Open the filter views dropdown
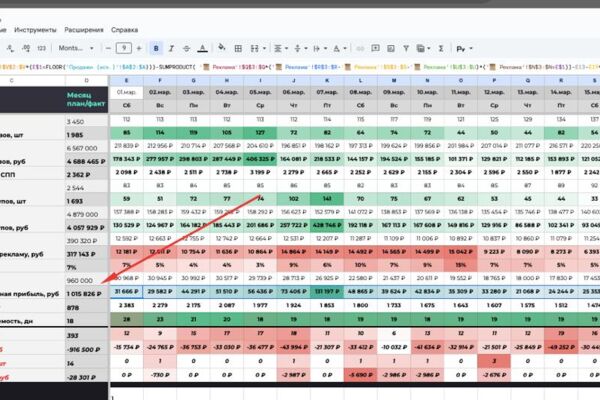This screenshot has width=600, height=400. (424, 48)
